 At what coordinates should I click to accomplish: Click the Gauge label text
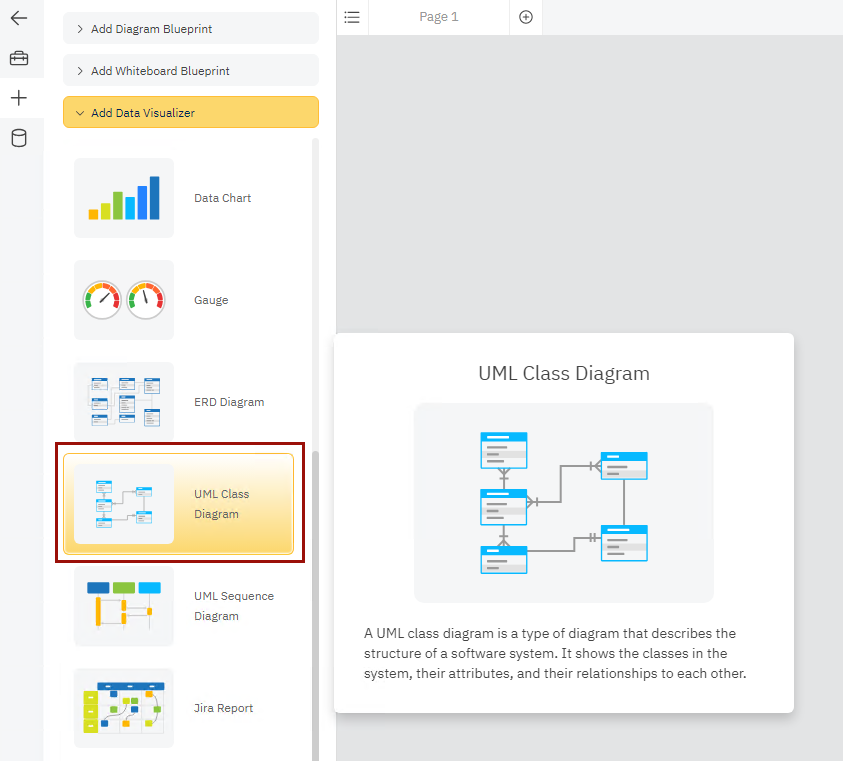tap(211, 300)
